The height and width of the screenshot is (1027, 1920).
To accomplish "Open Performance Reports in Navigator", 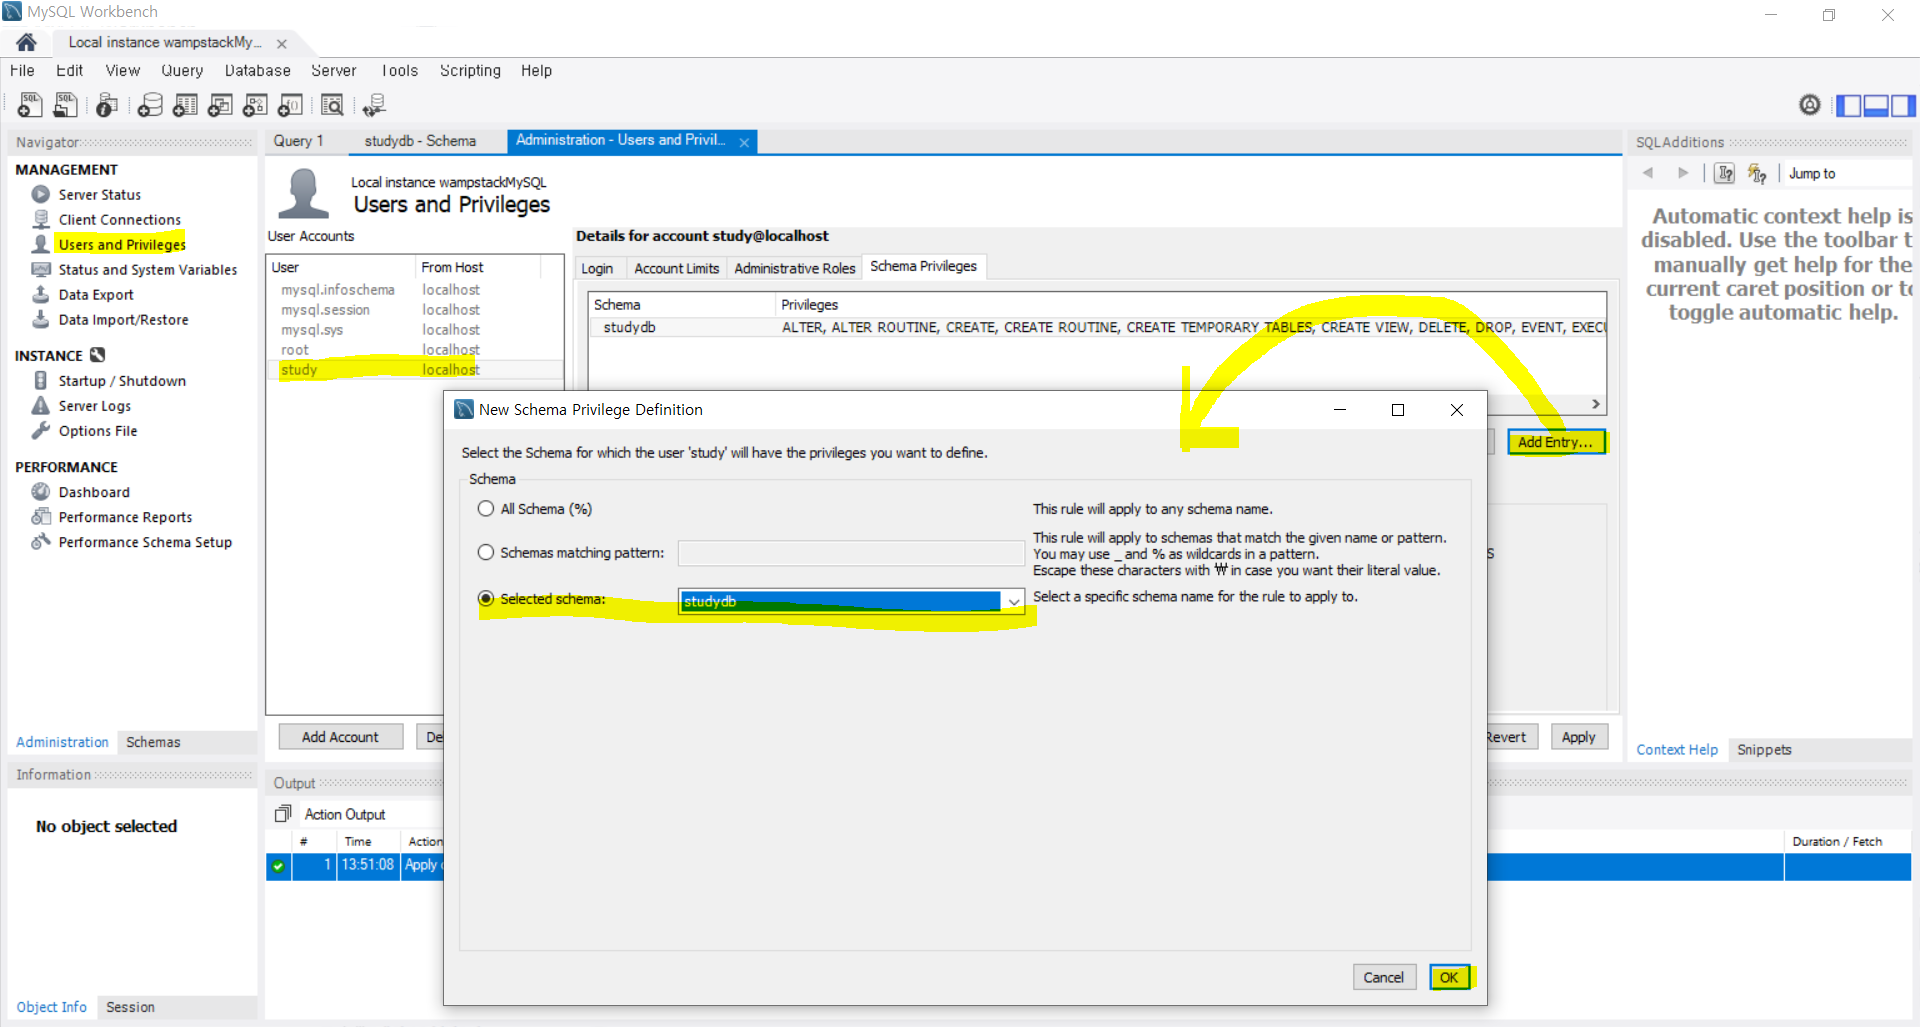I will pyautogui.click(x=125, y=517).
